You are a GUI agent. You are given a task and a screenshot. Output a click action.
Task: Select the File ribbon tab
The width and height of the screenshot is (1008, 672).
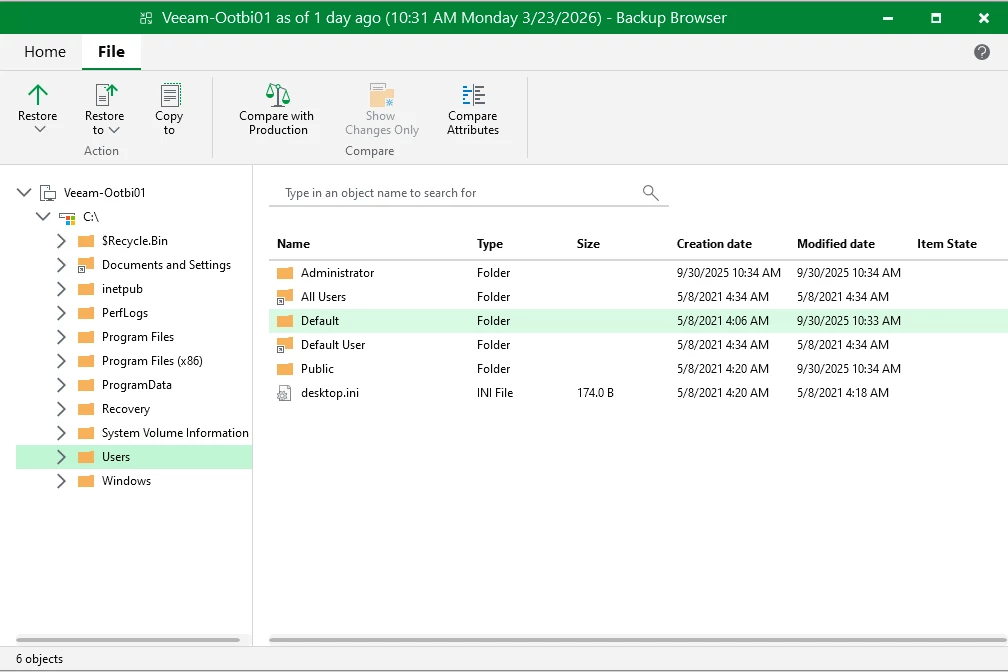tap(111, 52)
